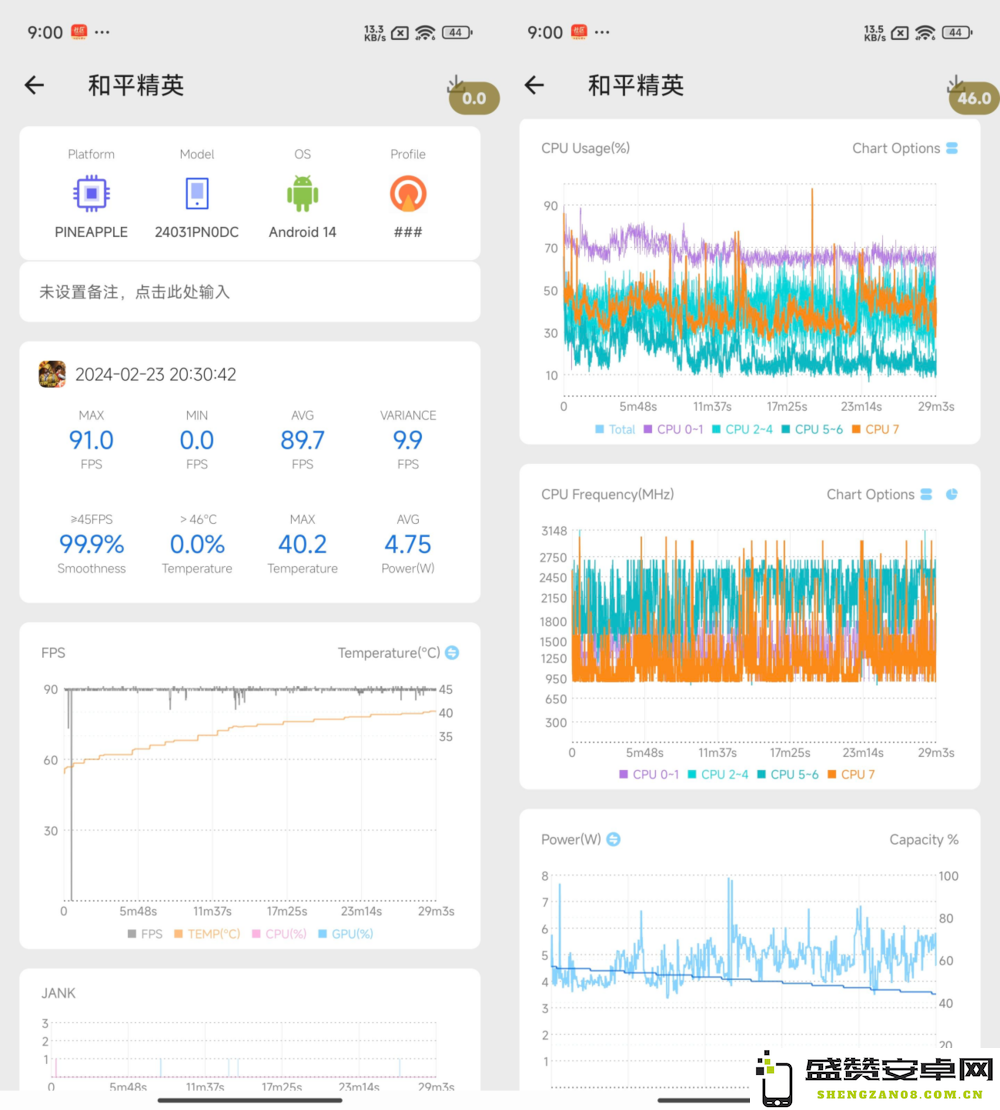Toggle CPU 7 in the CPU Frequency legend
Viewport: 1000px width, 1110px height.
click(x=851, y=774)
